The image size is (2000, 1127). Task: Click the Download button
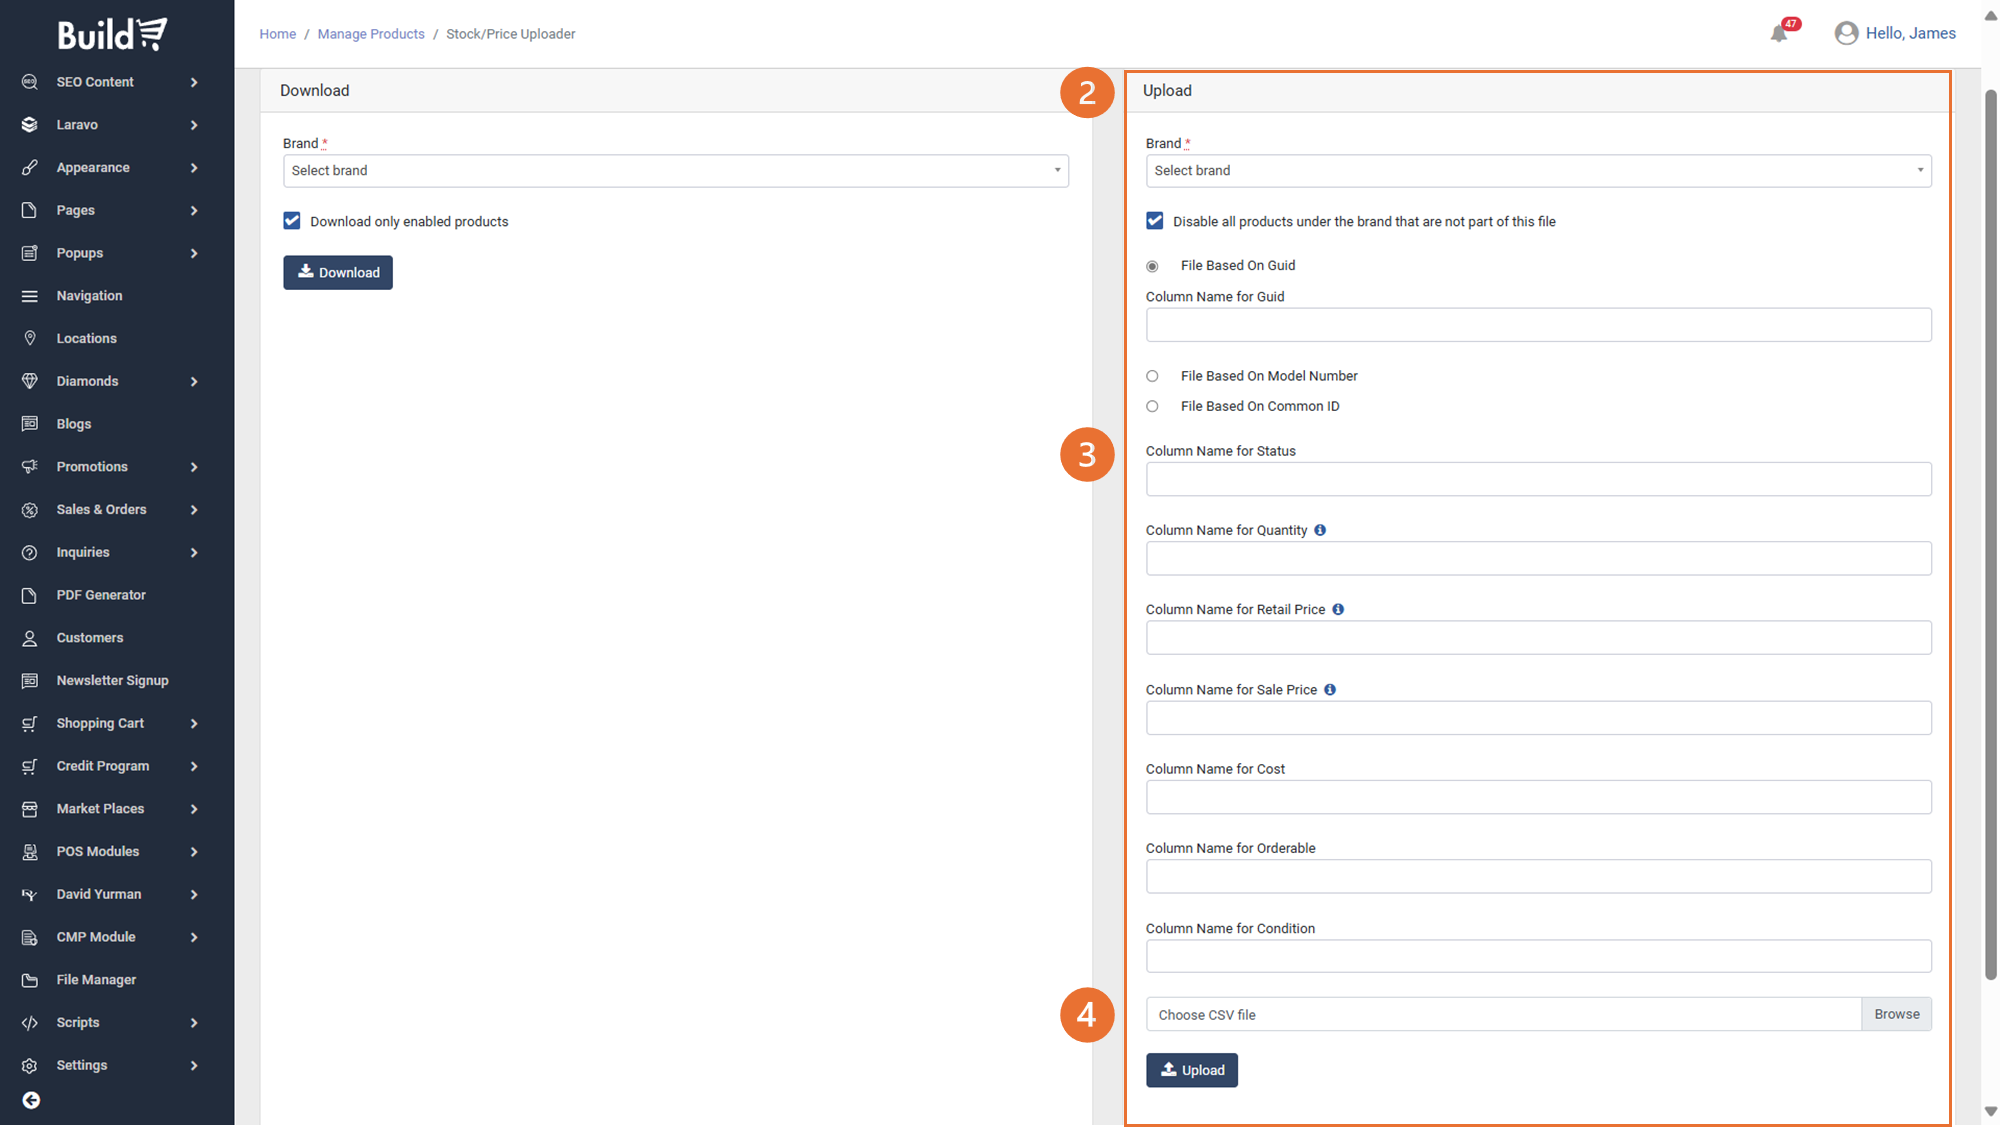tap(338, 272)
